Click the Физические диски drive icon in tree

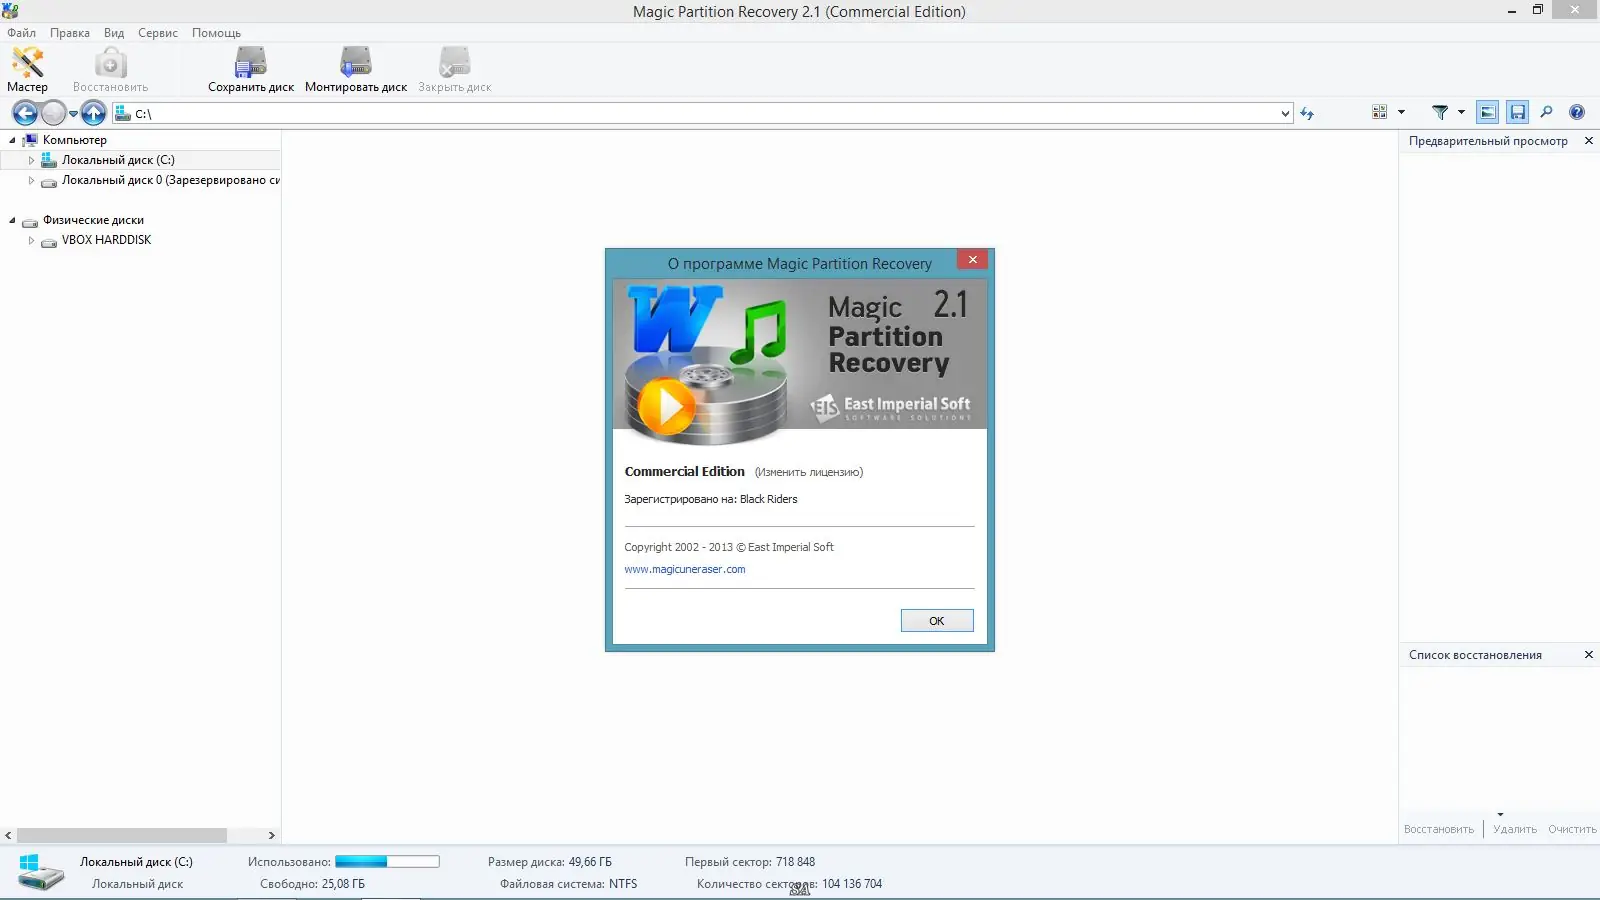coord(30,221)
